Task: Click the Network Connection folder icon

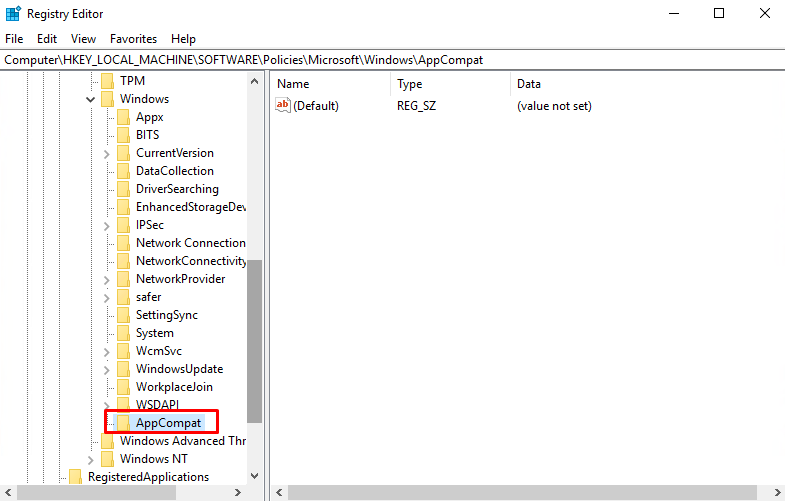Action: point(123,243)
